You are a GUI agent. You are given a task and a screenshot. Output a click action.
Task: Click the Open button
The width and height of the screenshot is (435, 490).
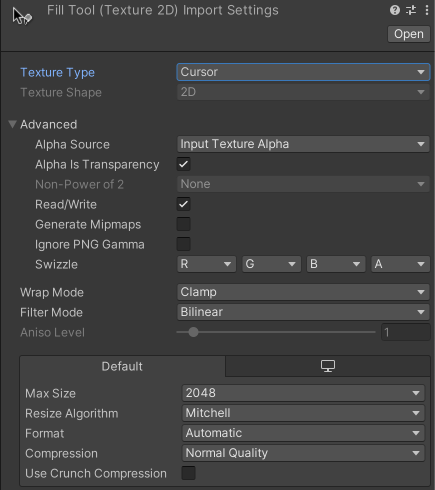(409, 34)
